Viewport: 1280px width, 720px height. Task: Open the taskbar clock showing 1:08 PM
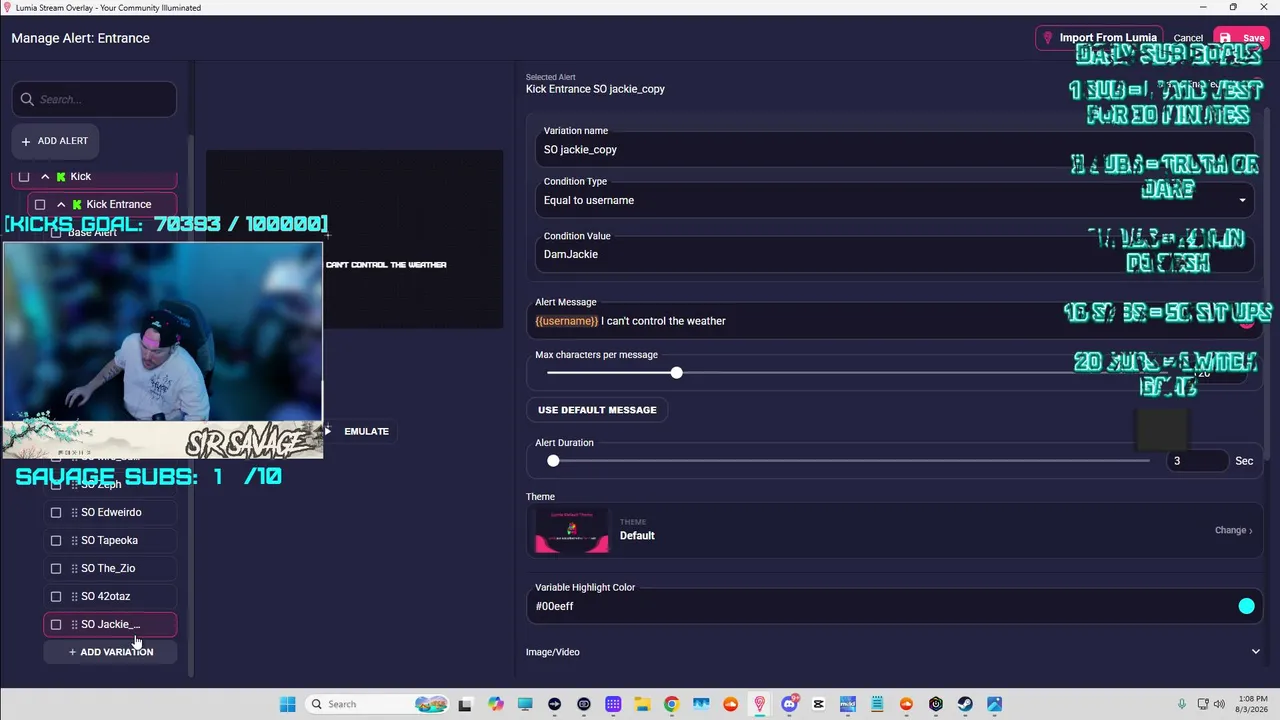1252,704
